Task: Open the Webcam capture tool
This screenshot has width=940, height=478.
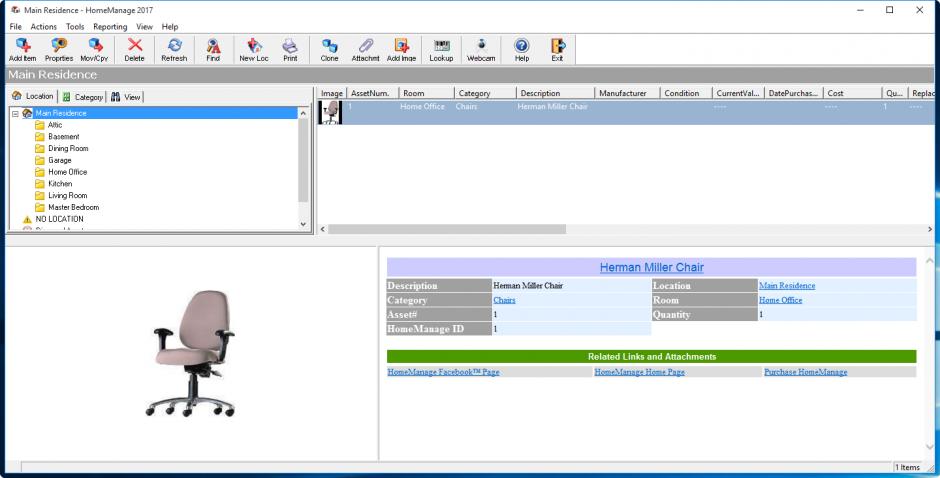Action: coord(482,49)
